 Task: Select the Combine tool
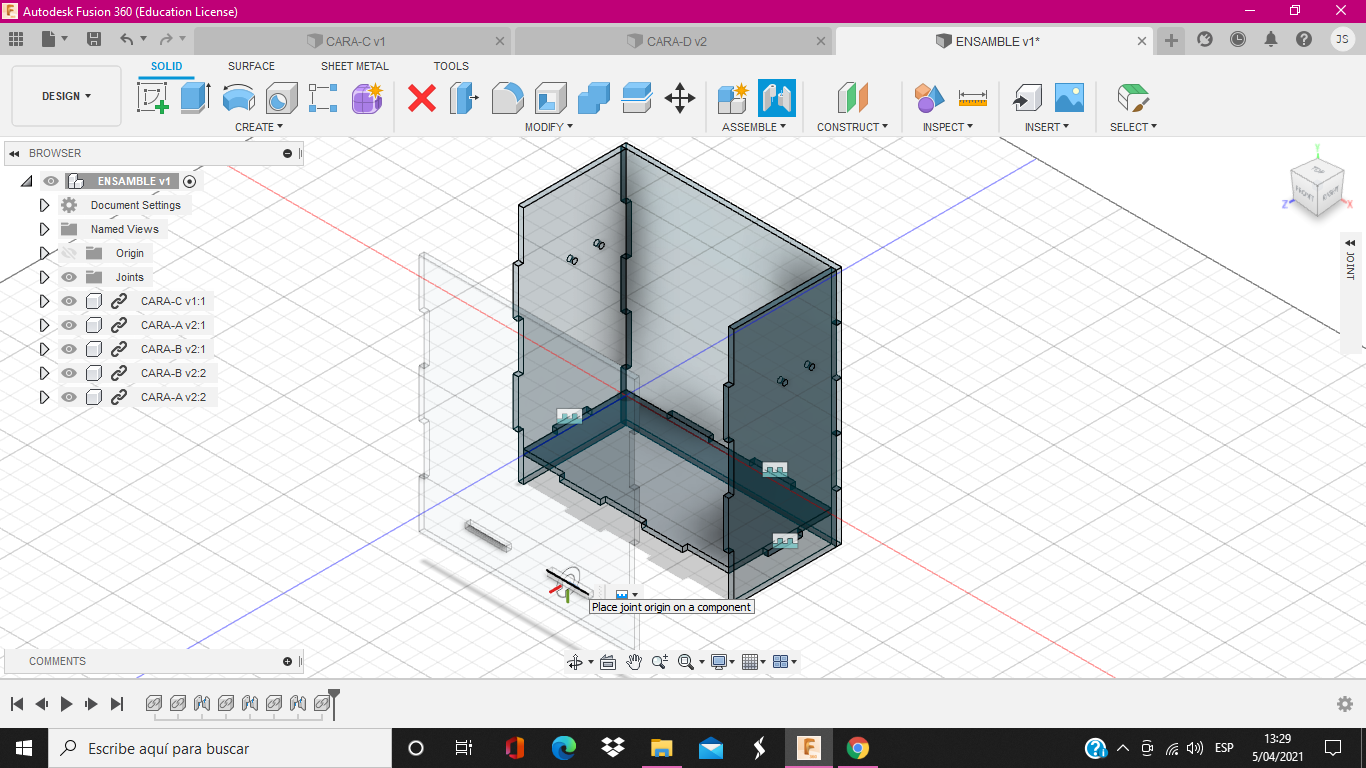(593, 98)
